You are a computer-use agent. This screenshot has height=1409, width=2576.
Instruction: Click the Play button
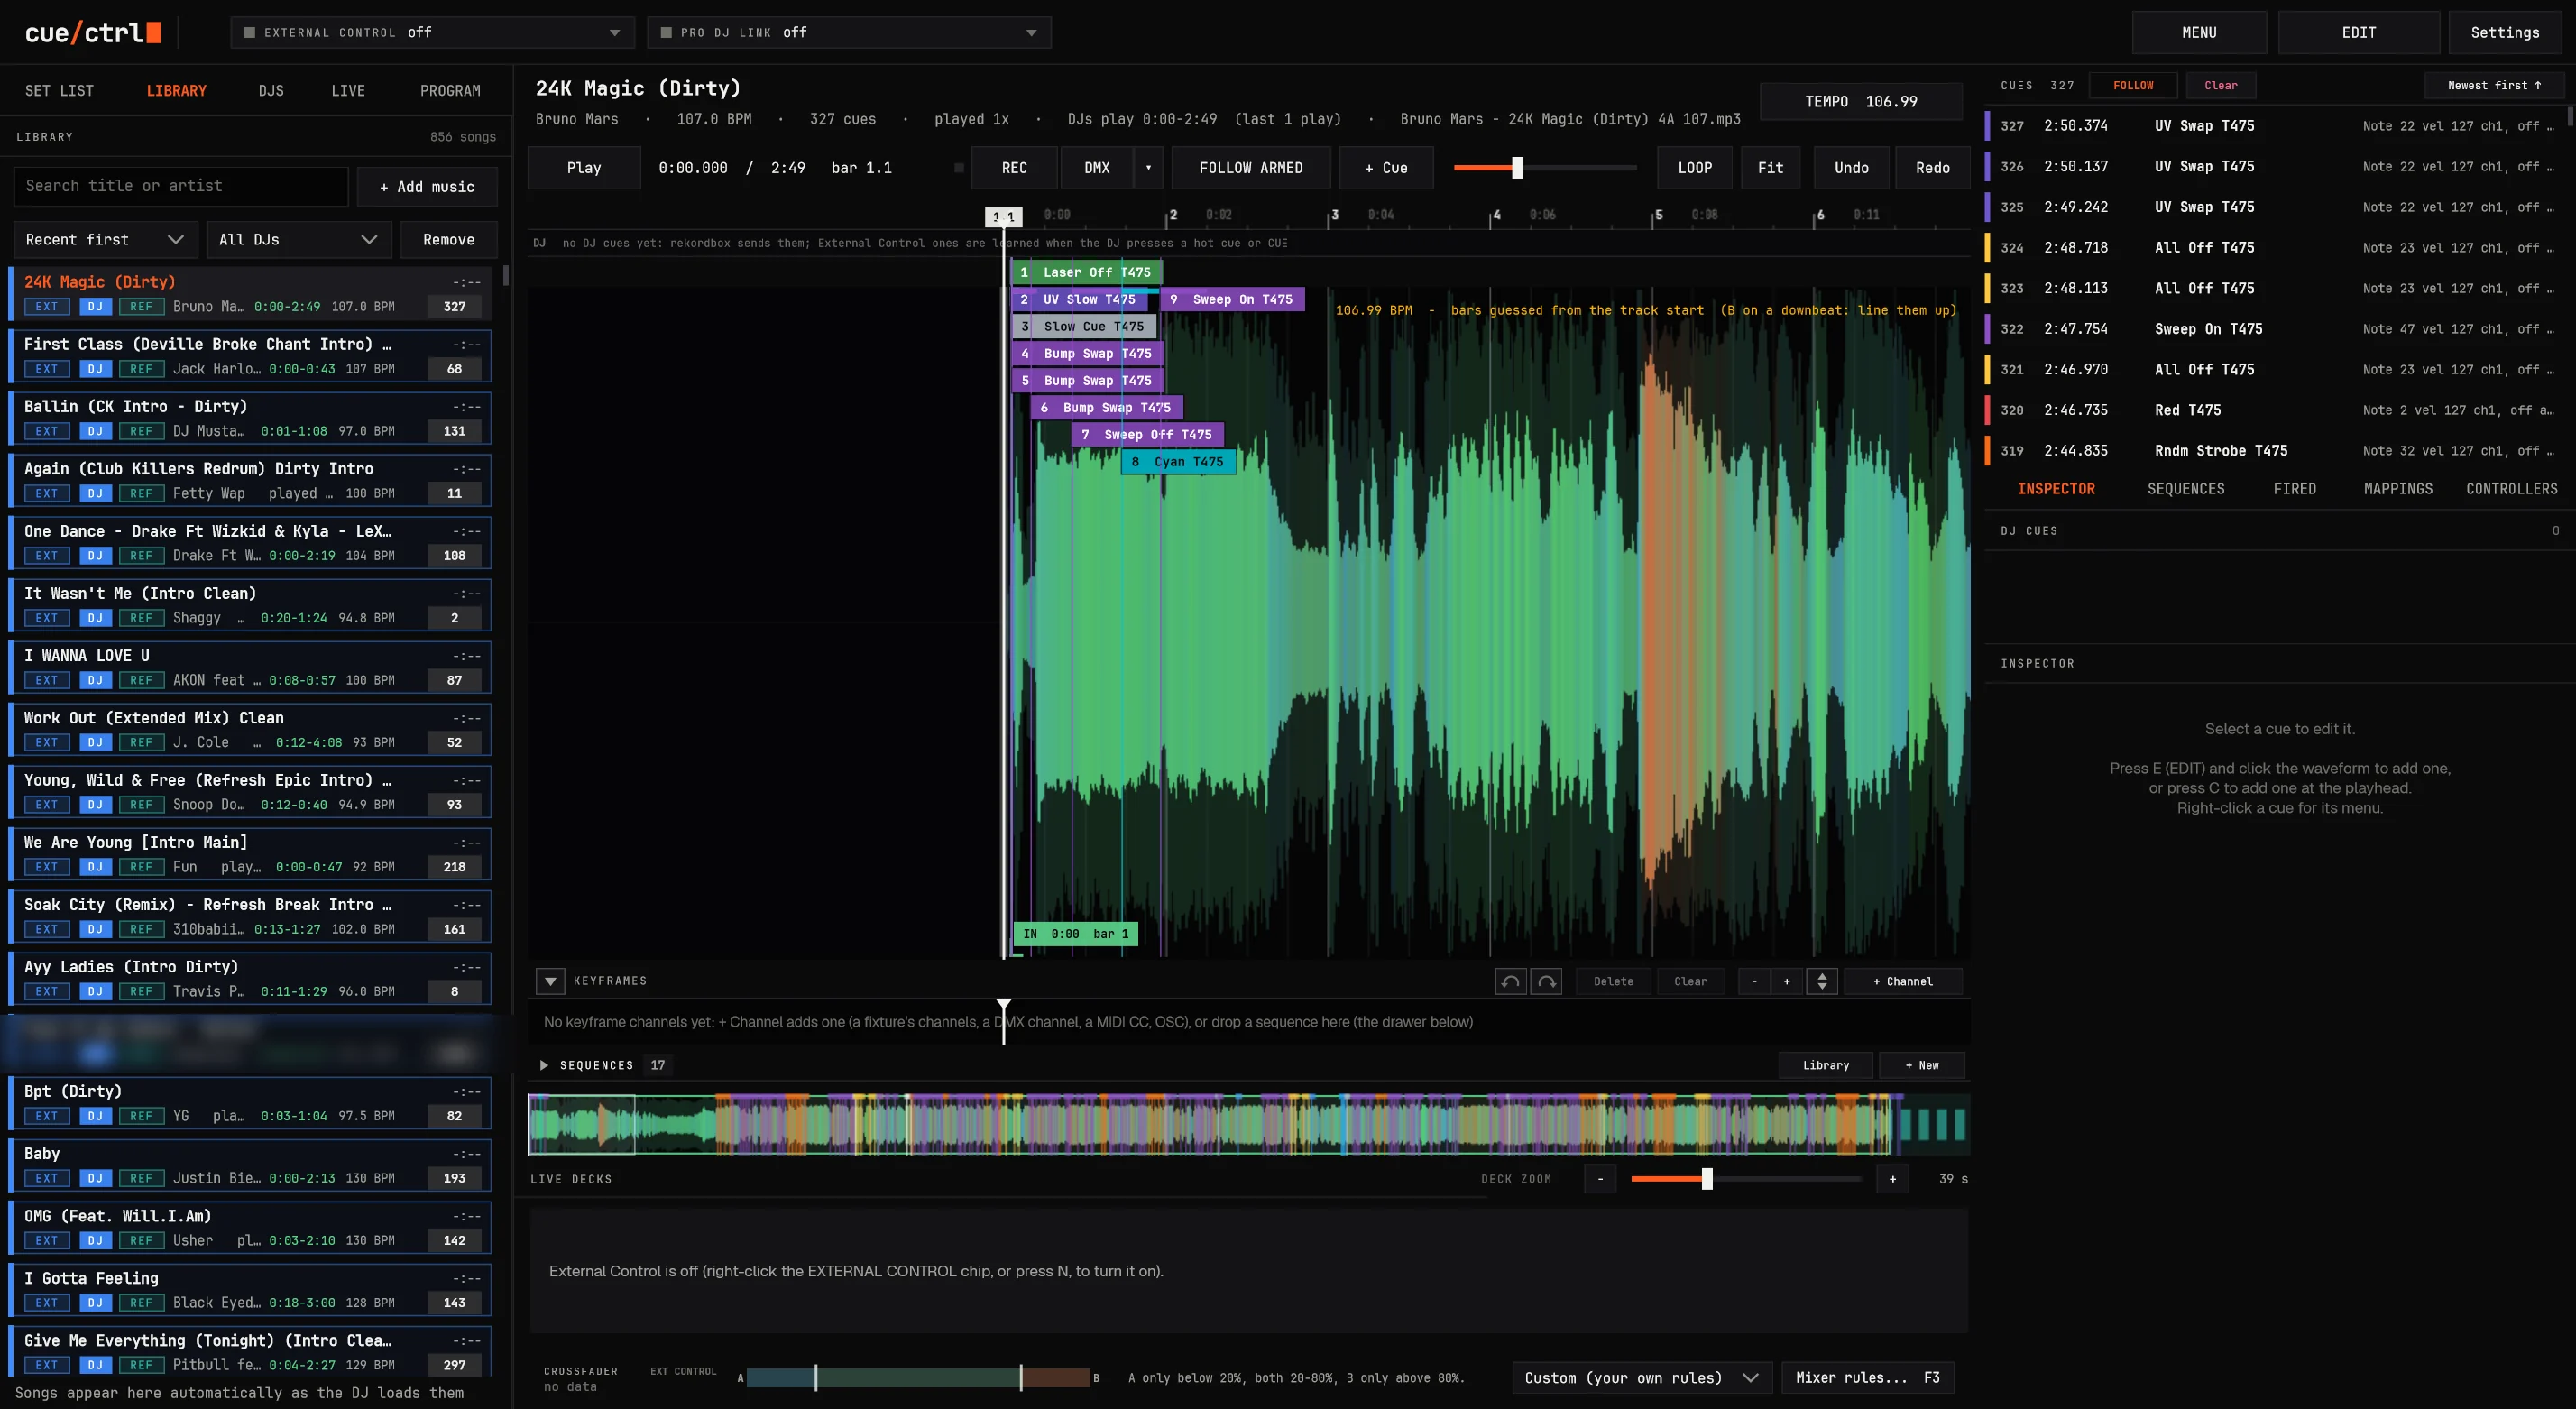coord(584,168)
